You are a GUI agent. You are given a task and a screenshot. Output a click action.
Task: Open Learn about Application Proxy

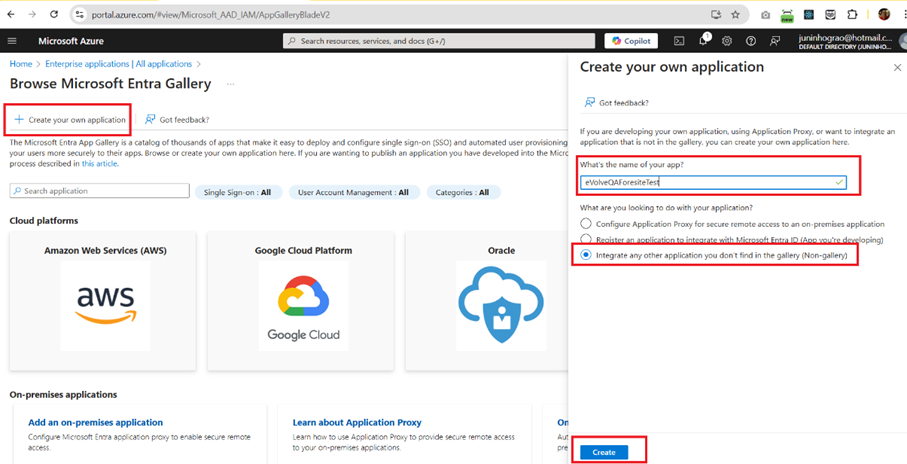point(357,422)
